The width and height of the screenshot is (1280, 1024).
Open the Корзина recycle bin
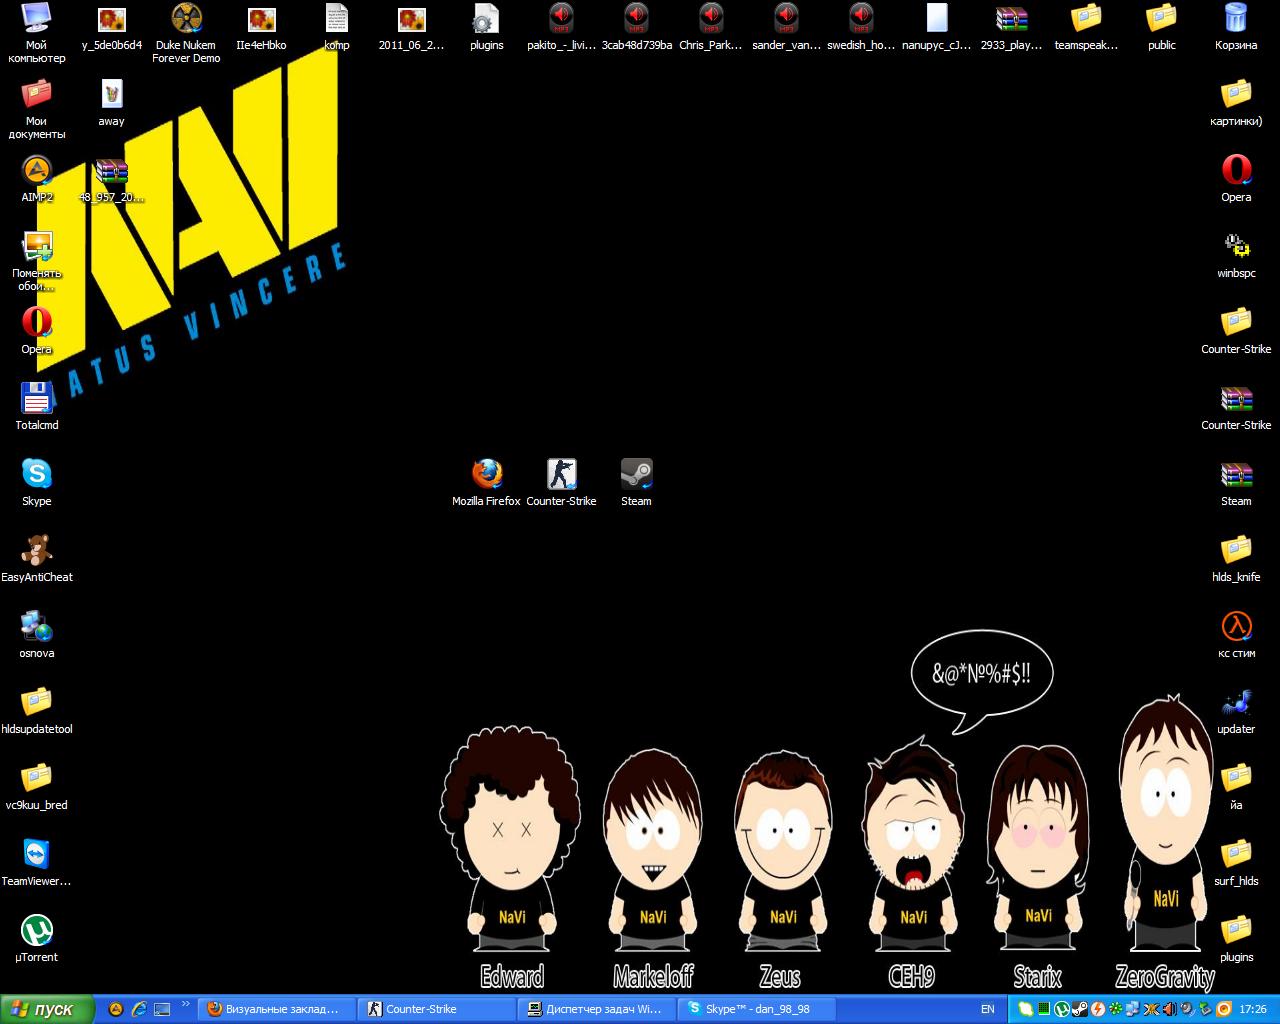tap(1236, 27)
